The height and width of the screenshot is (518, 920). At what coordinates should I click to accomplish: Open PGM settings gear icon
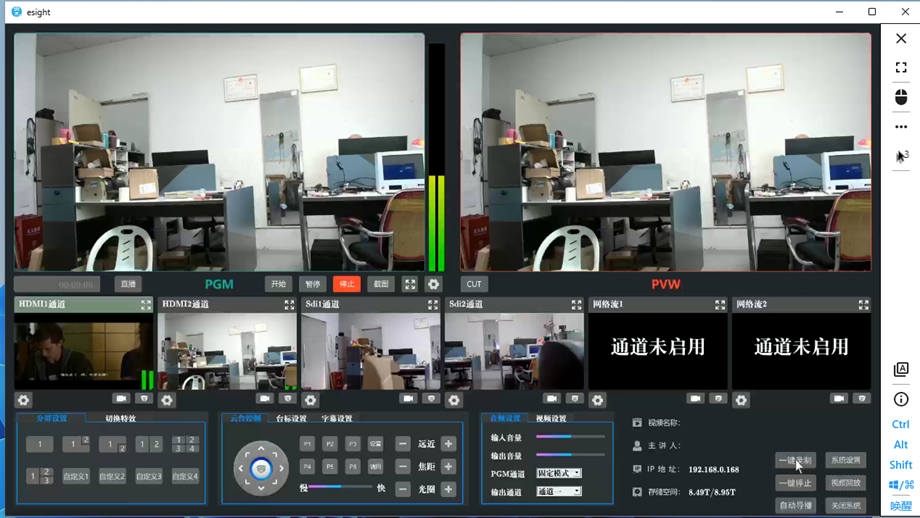coord(433,284)
